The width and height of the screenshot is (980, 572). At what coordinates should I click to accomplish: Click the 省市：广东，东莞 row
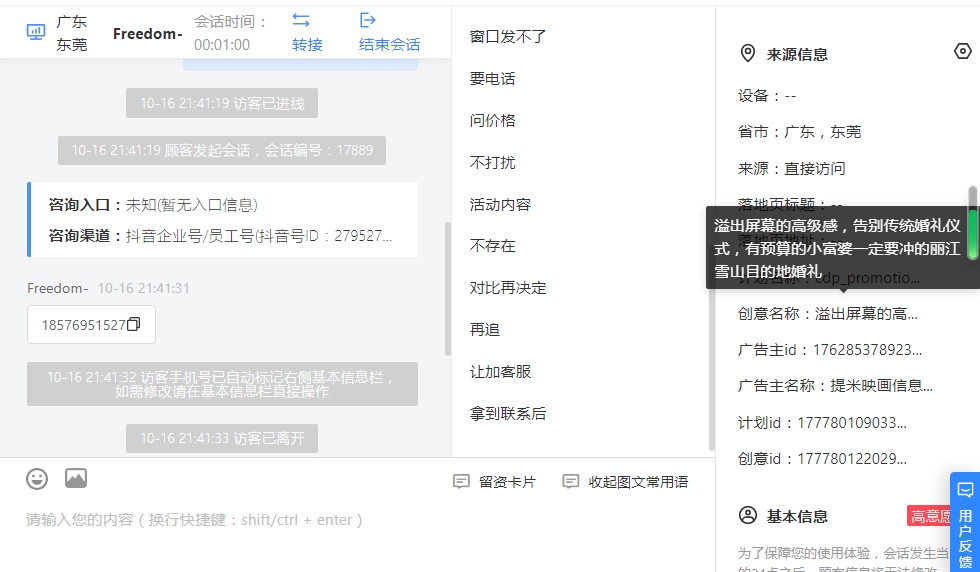point(799,132)
